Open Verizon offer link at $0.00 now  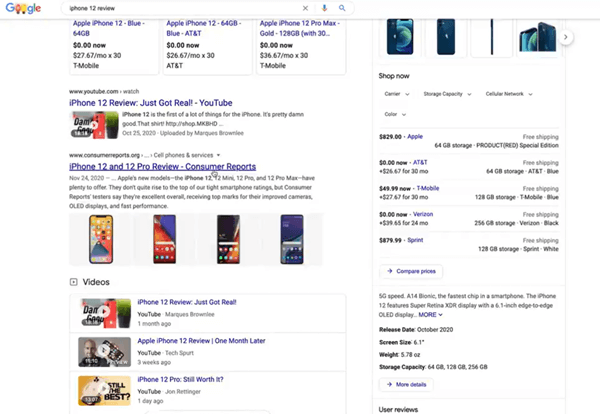coord(423,214)
